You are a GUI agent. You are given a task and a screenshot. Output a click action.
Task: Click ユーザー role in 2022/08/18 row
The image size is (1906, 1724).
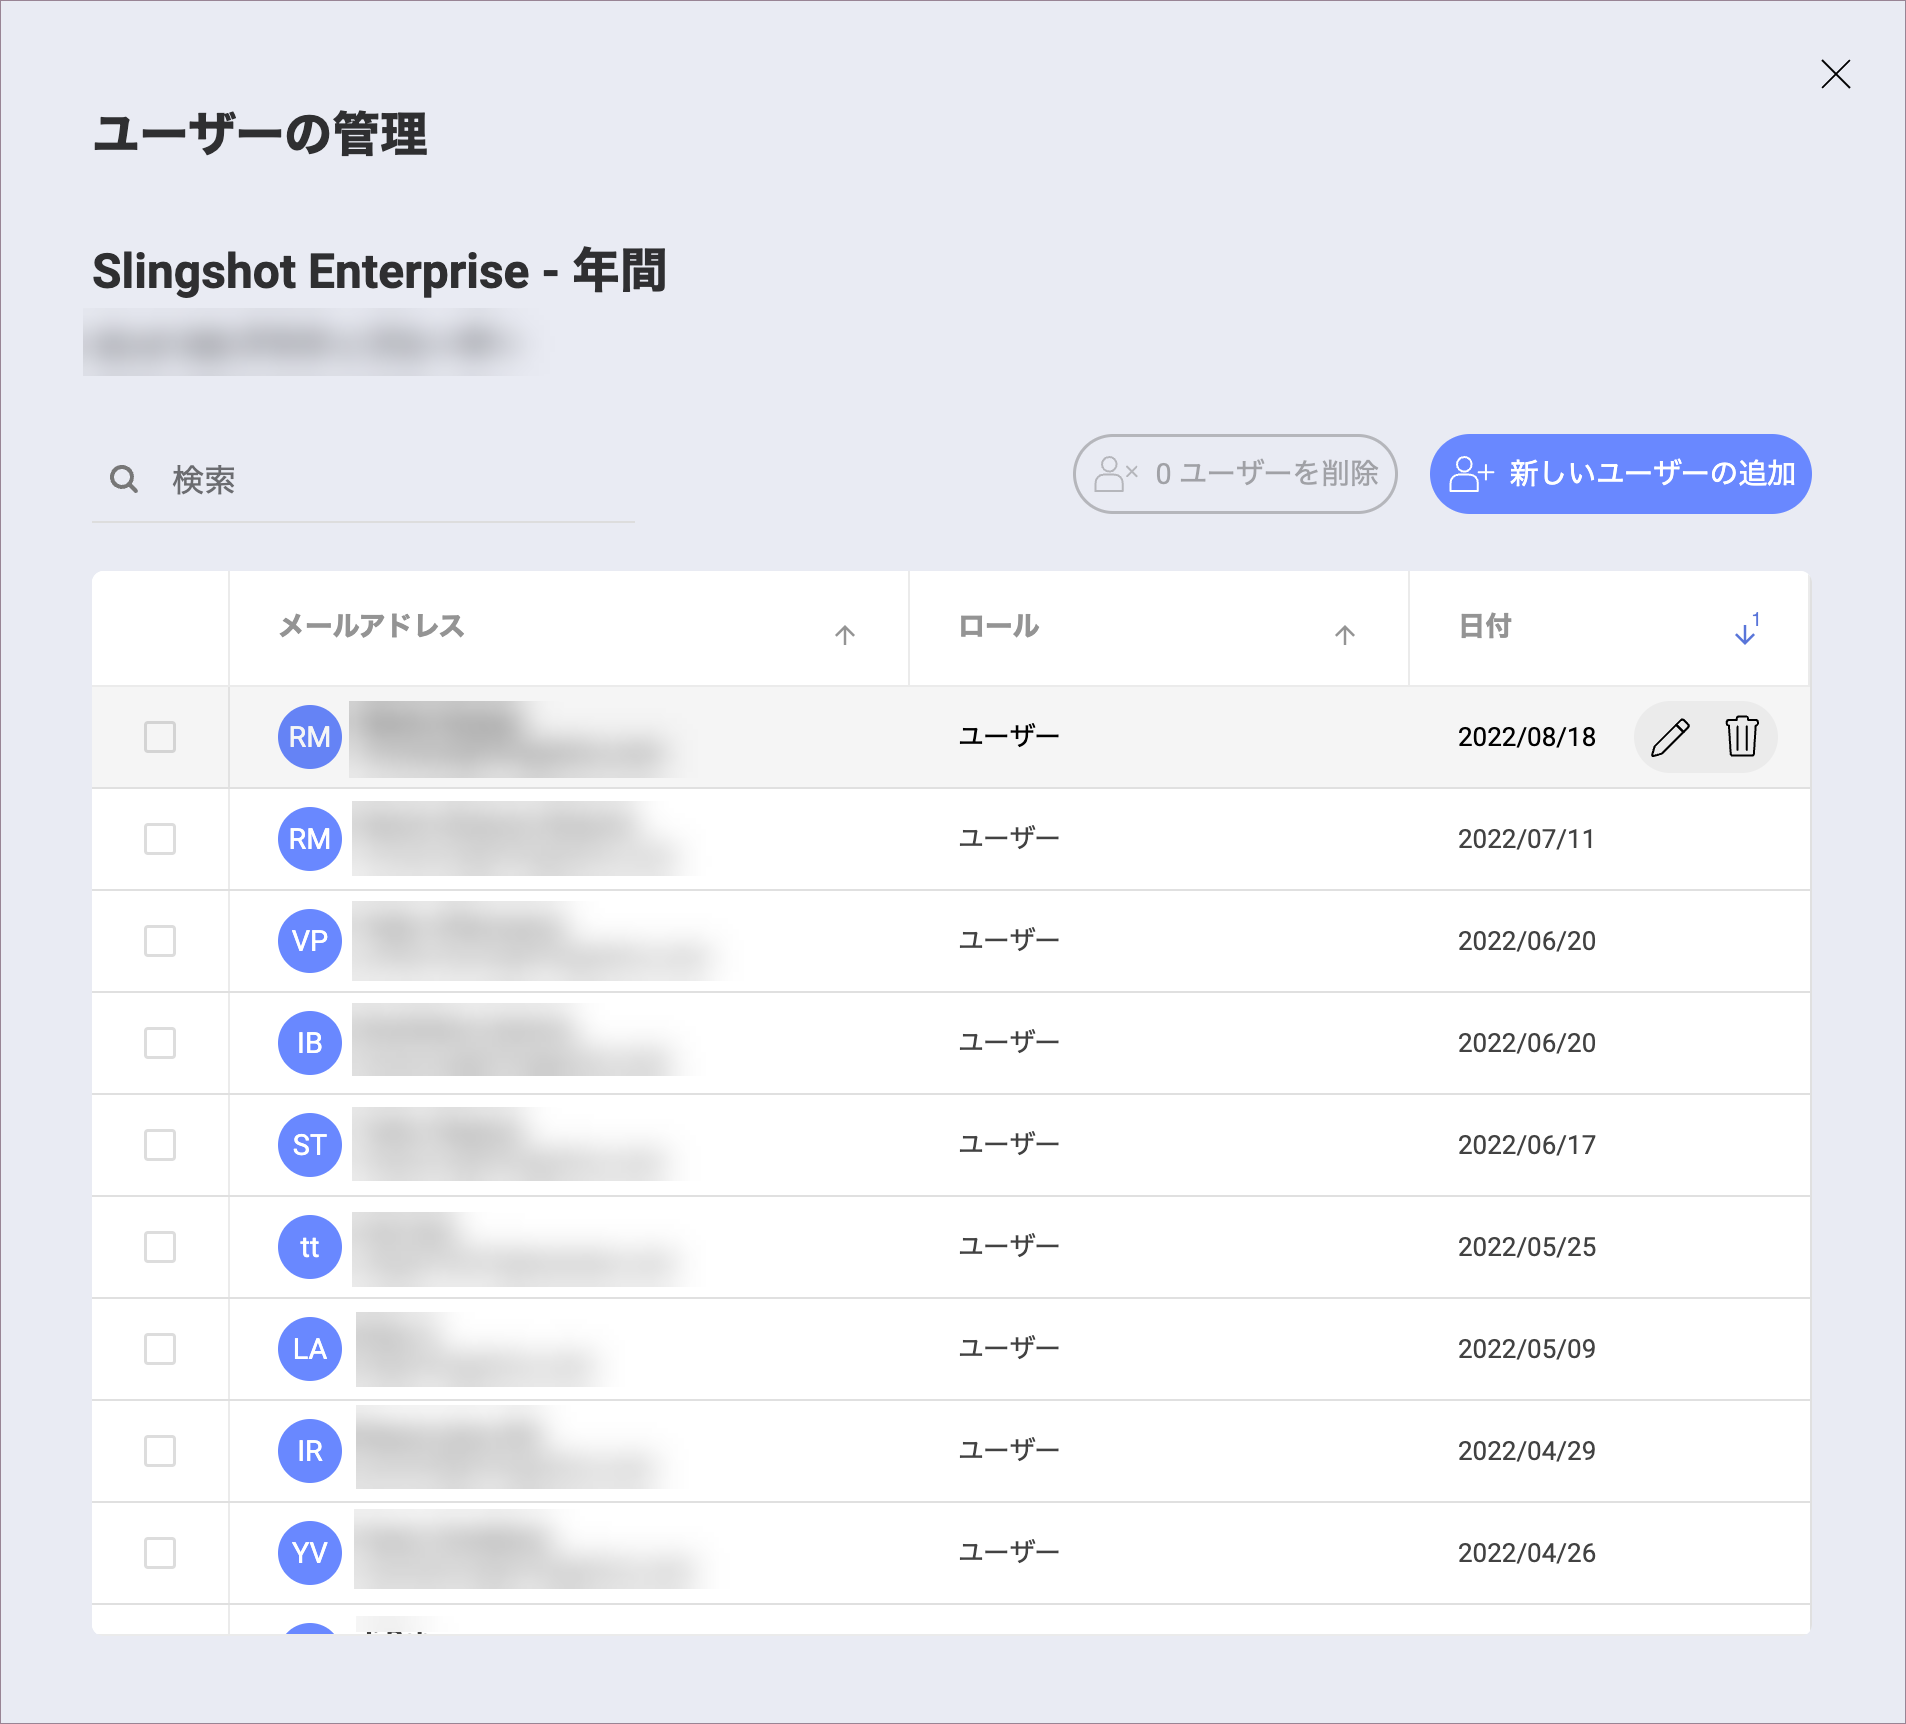[x=1009, y=737]
